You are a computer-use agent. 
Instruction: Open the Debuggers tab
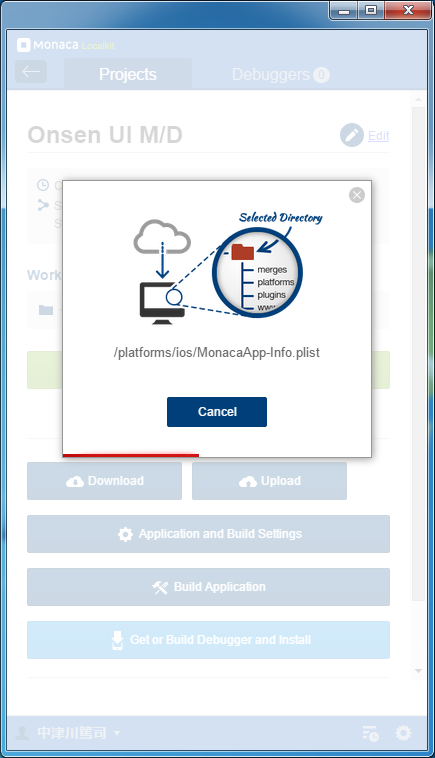tap(280, 74)
